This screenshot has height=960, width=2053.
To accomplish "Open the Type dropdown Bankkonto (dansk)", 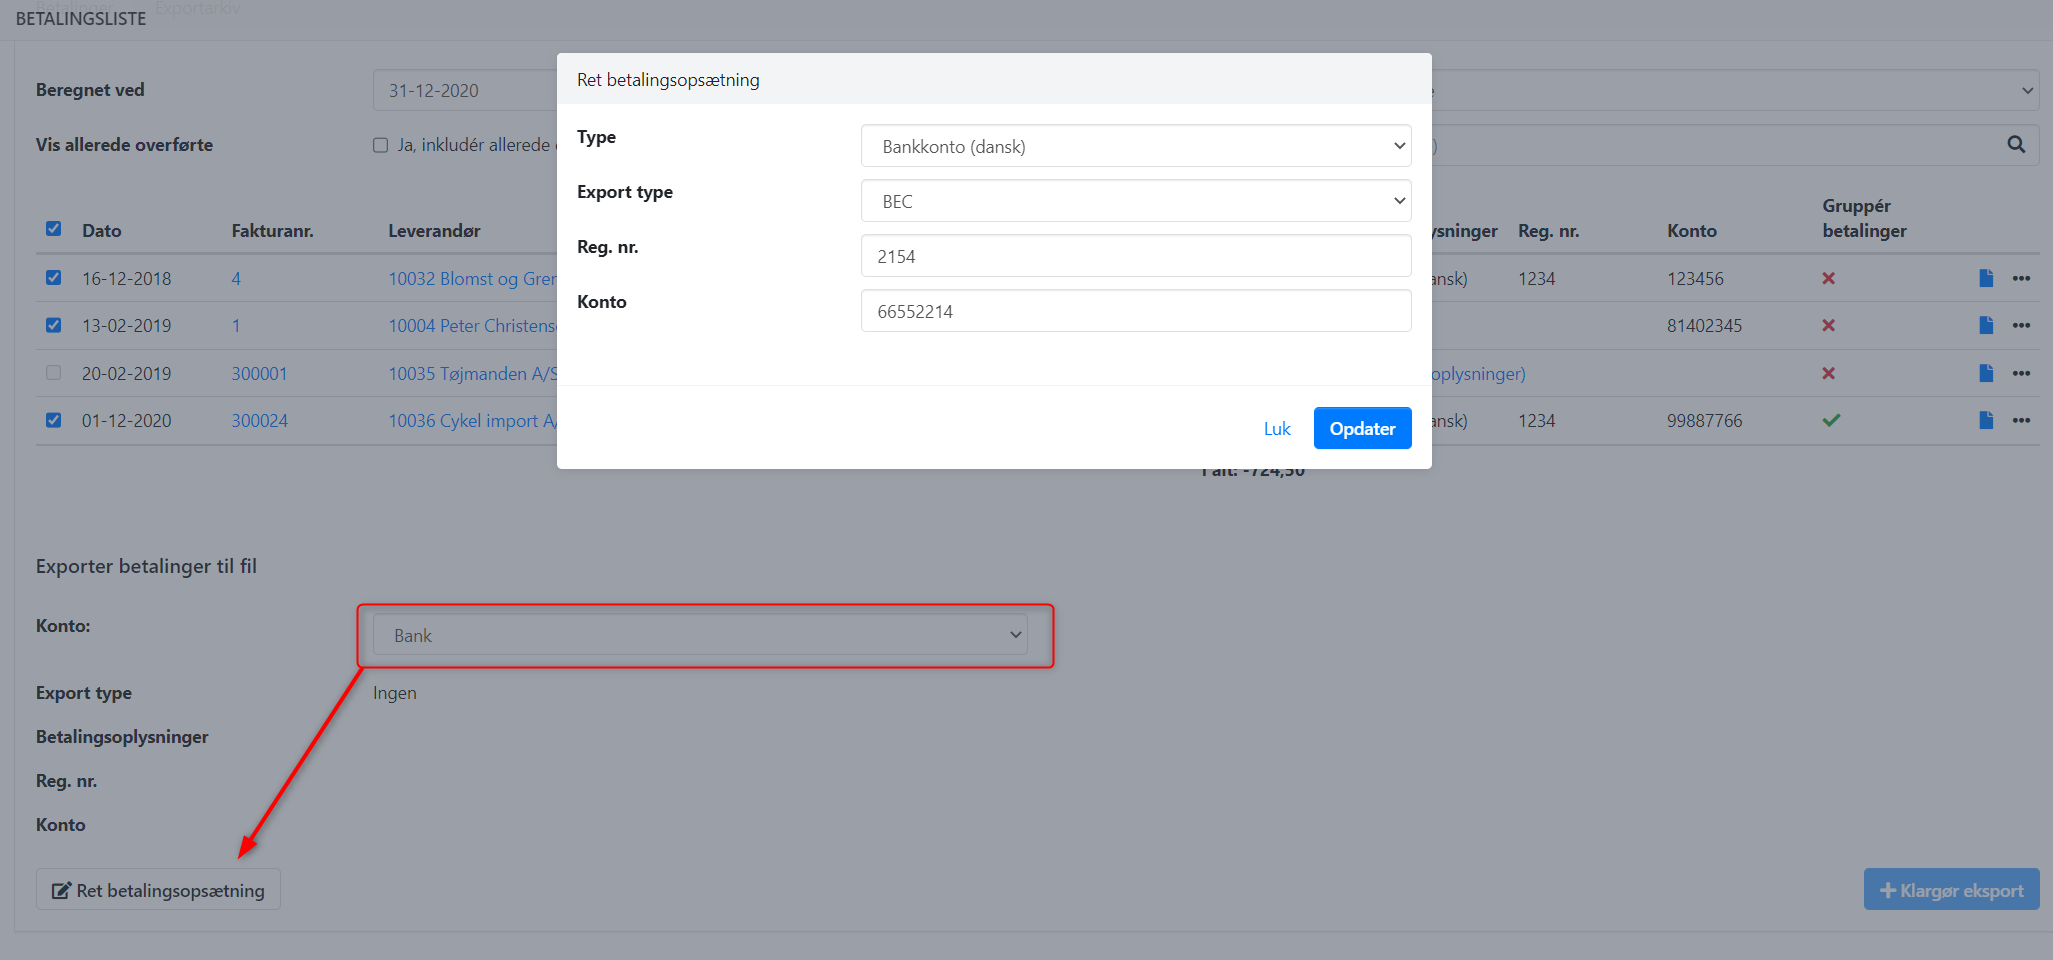I will point(1136,146).
